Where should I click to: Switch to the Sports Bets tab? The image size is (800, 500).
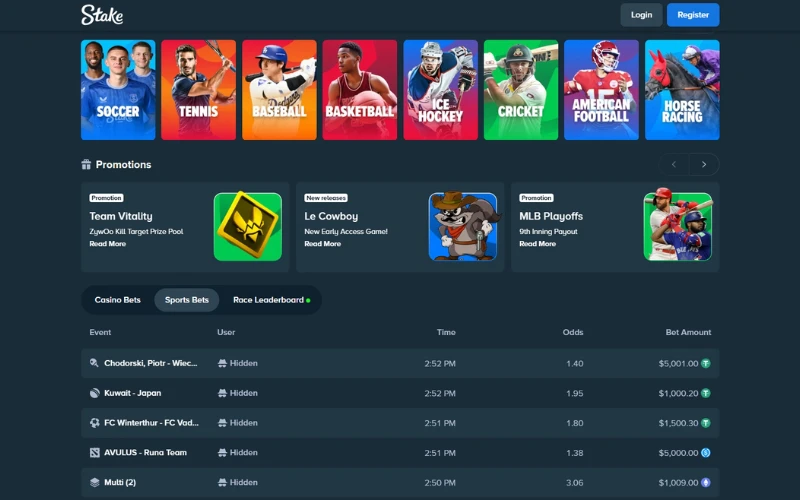tap(187, 300)
